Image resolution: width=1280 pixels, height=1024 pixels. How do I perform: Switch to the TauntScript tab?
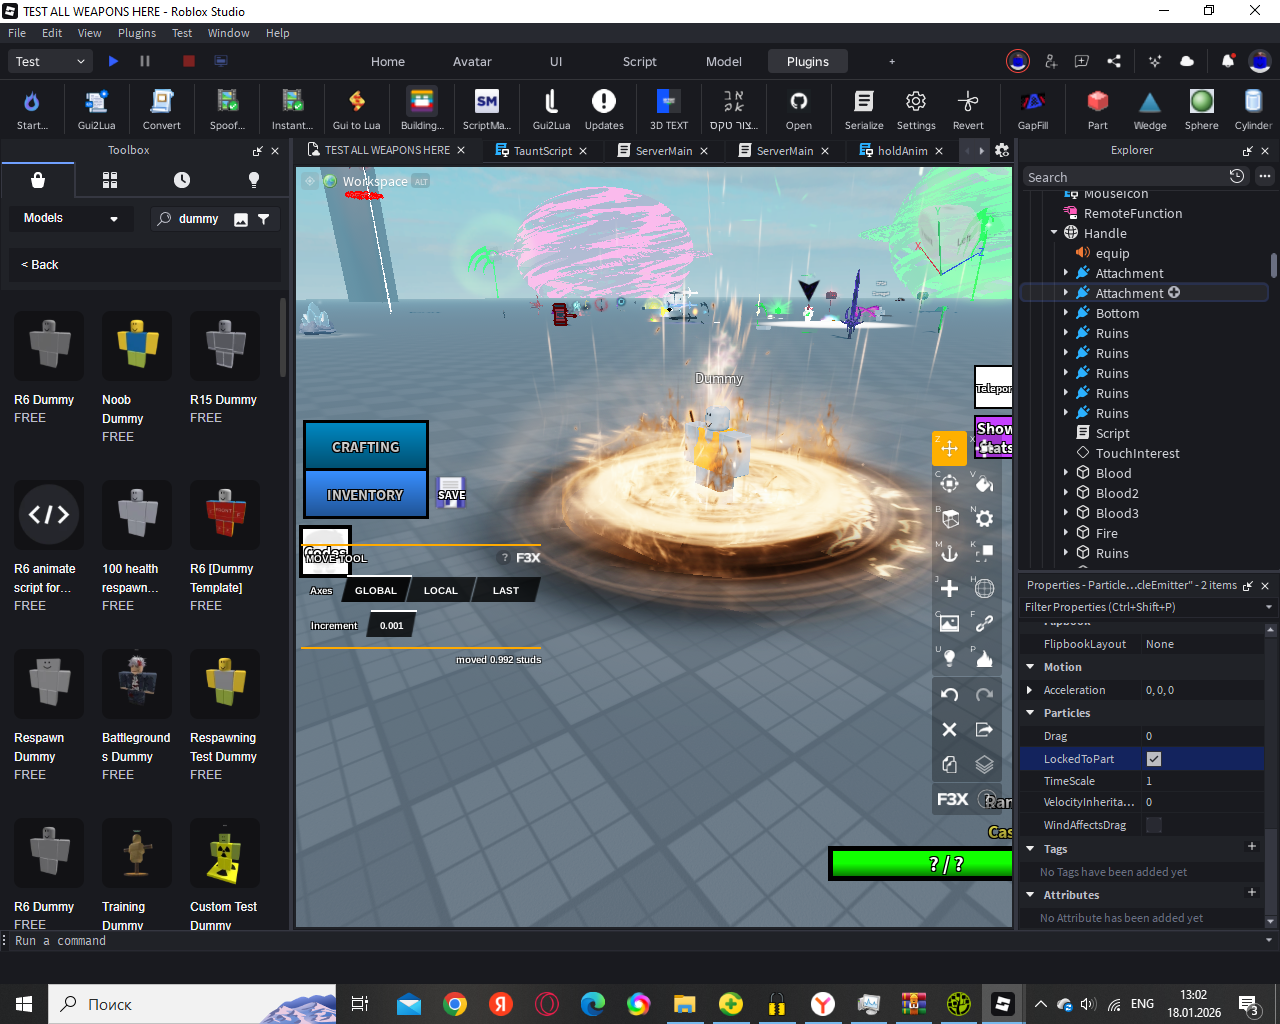(542, 151)
